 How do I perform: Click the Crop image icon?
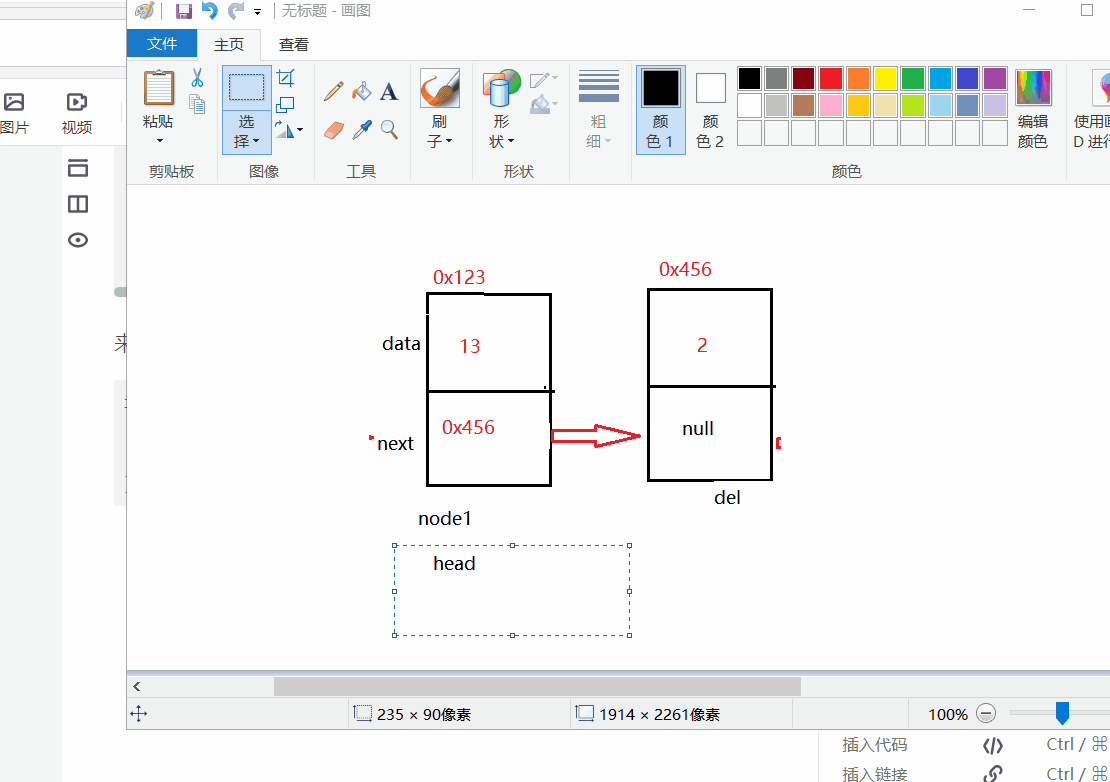285,77
